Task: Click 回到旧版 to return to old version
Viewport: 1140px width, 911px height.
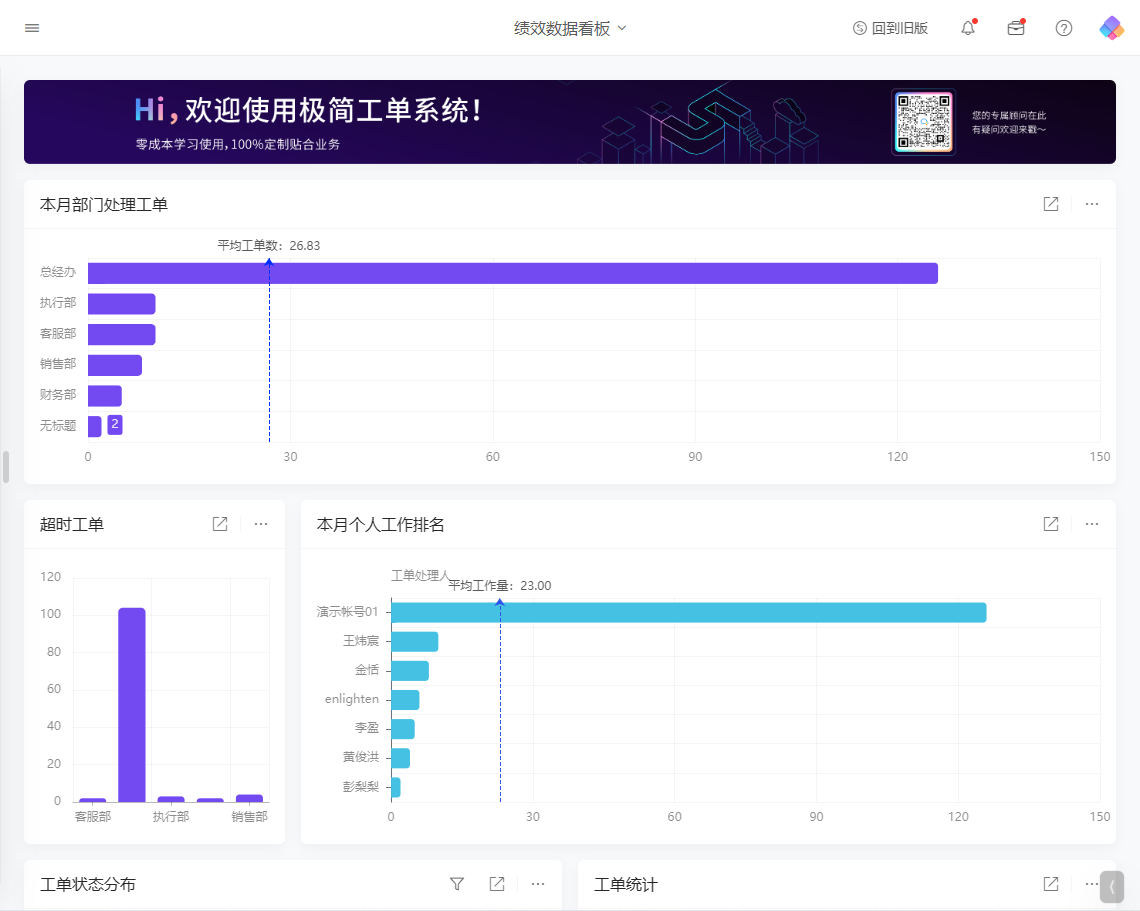Action: (x=890, y=28)
